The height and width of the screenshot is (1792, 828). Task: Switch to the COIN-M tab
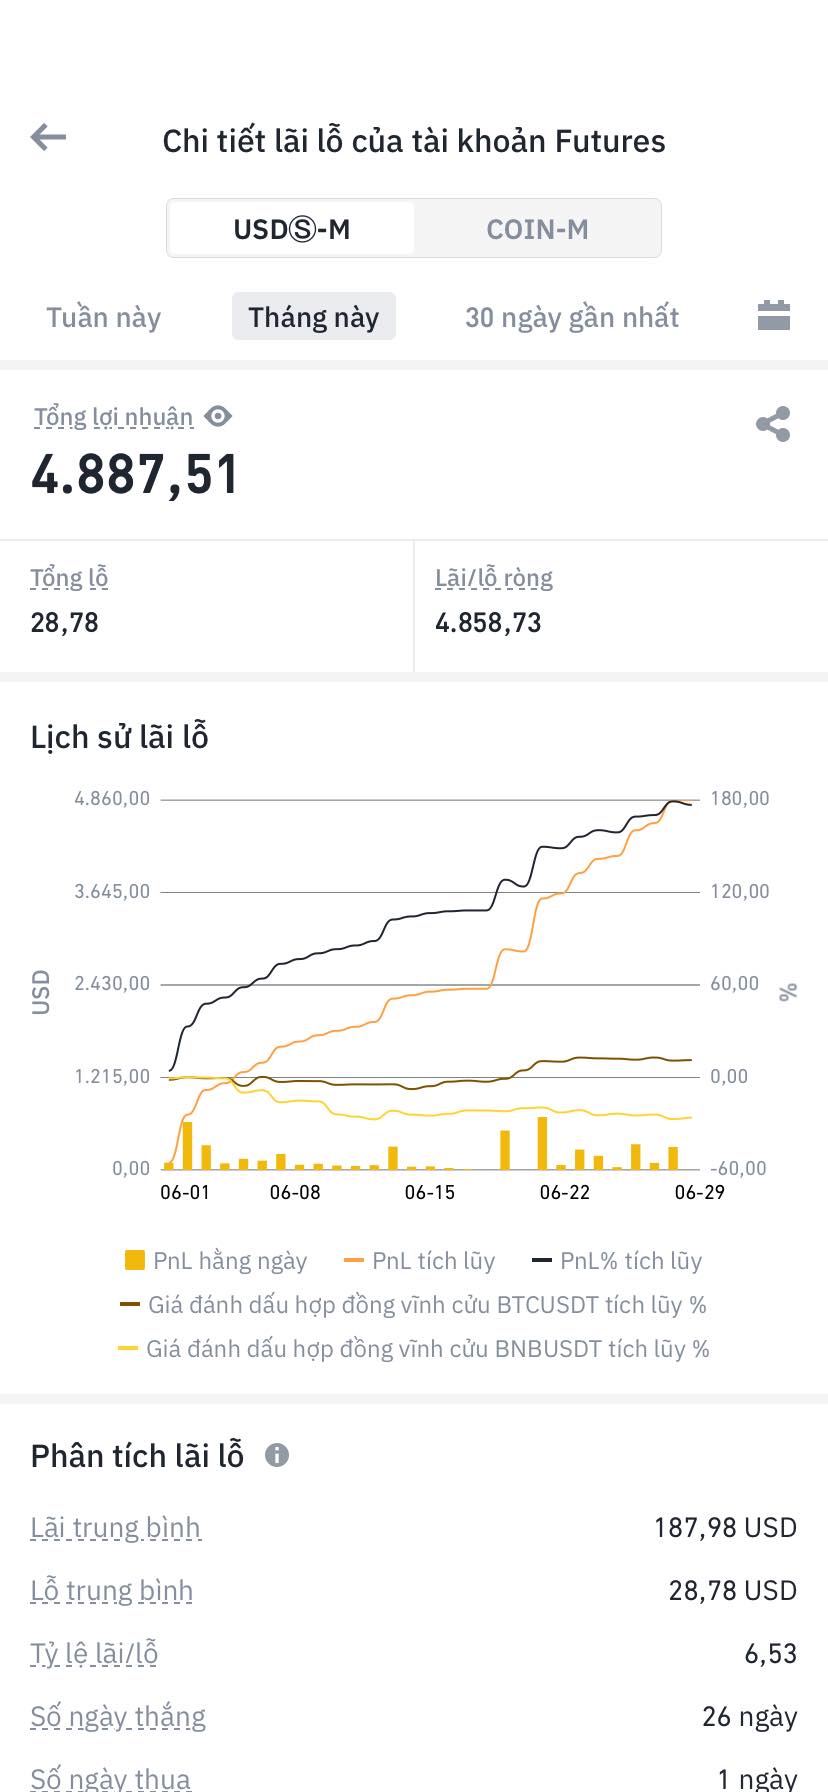tap(537, 229)
